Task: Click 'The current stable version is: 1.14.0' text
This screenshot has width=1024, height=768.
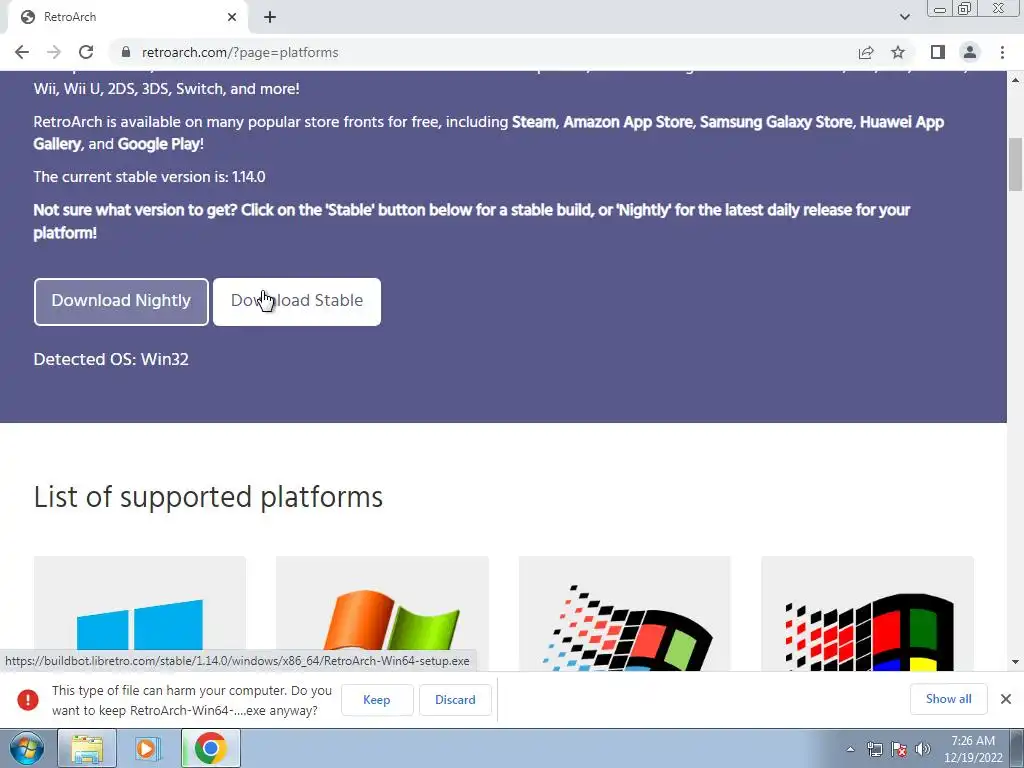Action: (x=150, y=177)
